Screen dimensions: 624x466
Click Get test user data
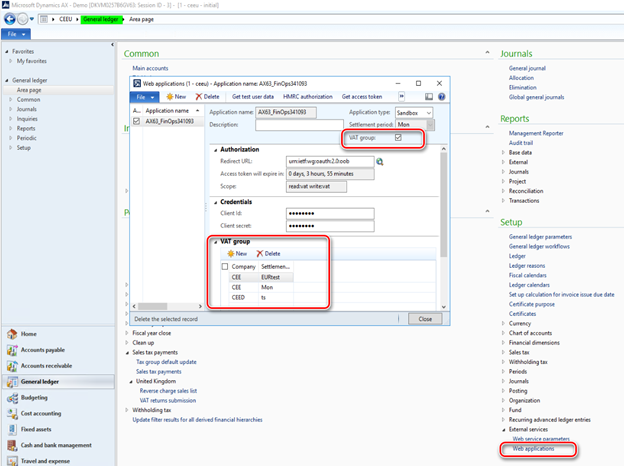coord(253,97)
